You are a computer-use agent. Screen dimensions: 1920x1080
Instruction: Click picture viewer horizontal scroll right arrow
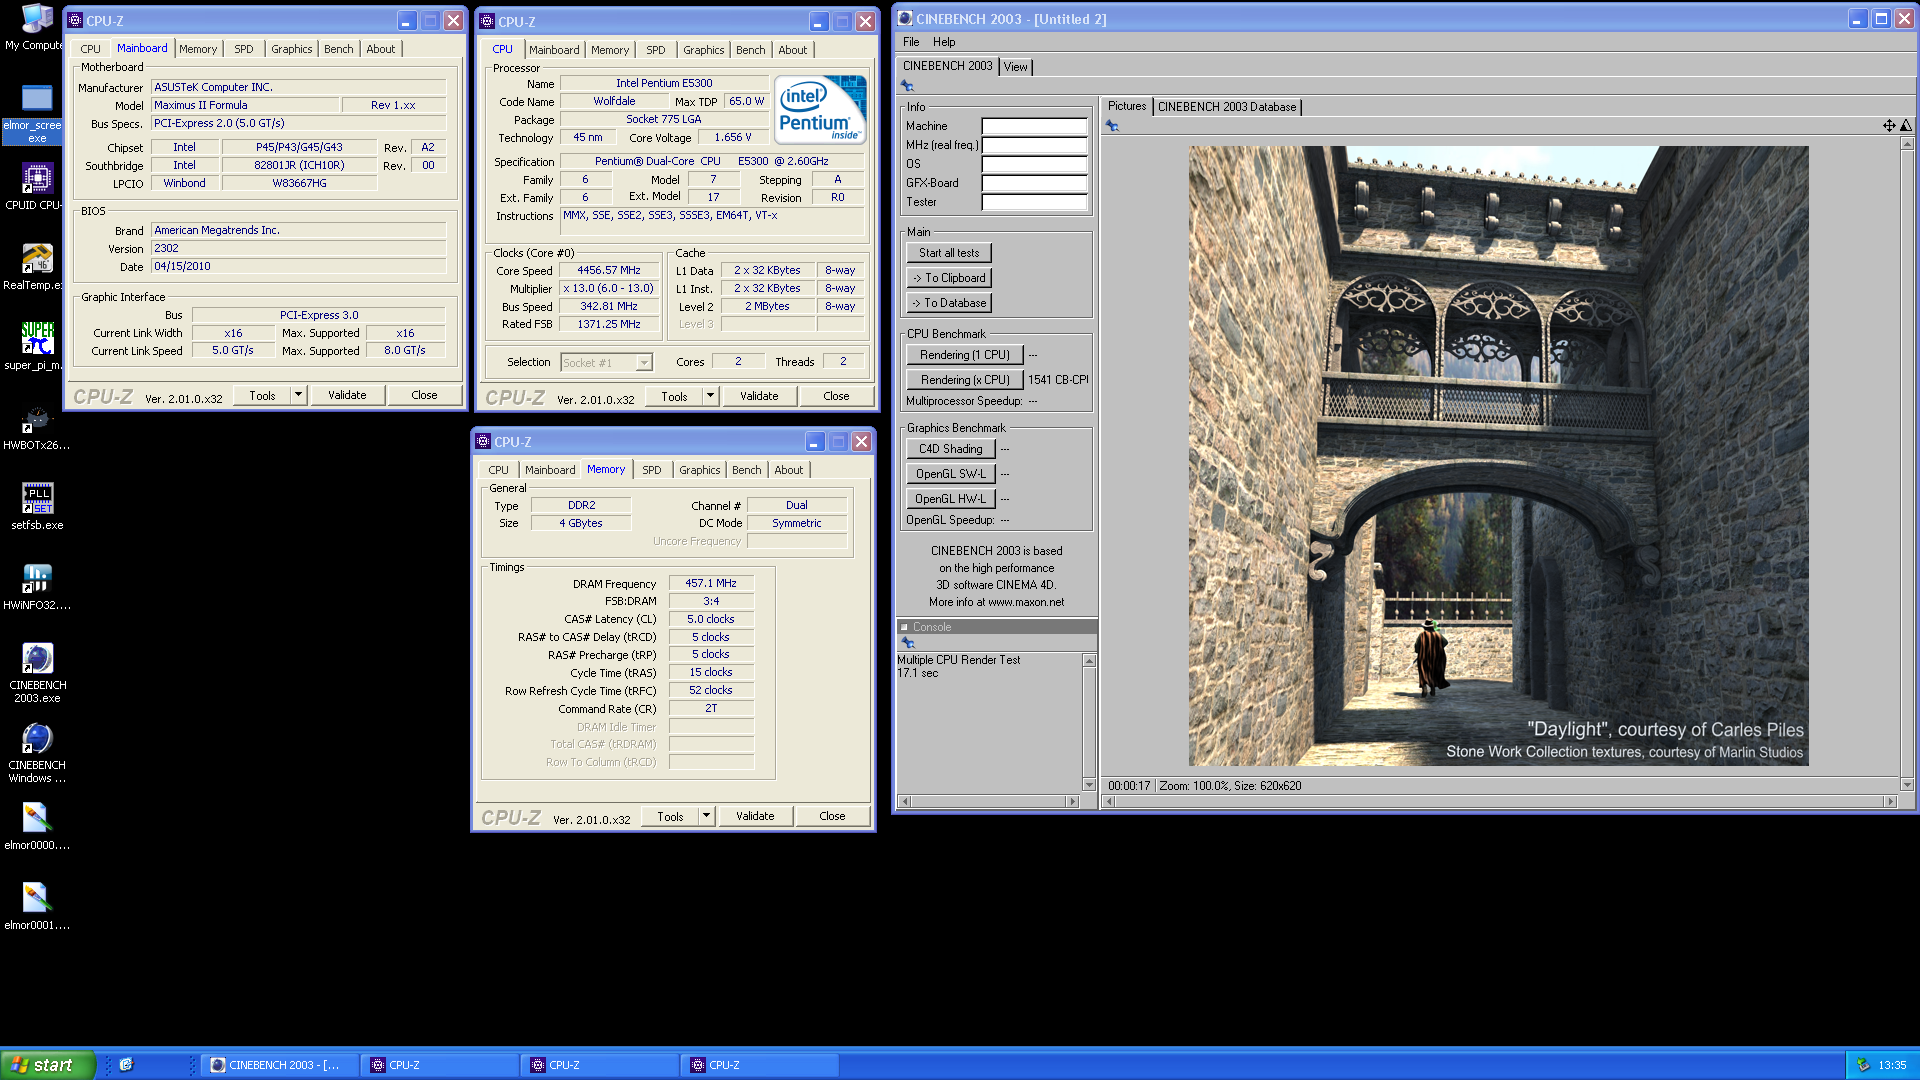point(1890,801)
